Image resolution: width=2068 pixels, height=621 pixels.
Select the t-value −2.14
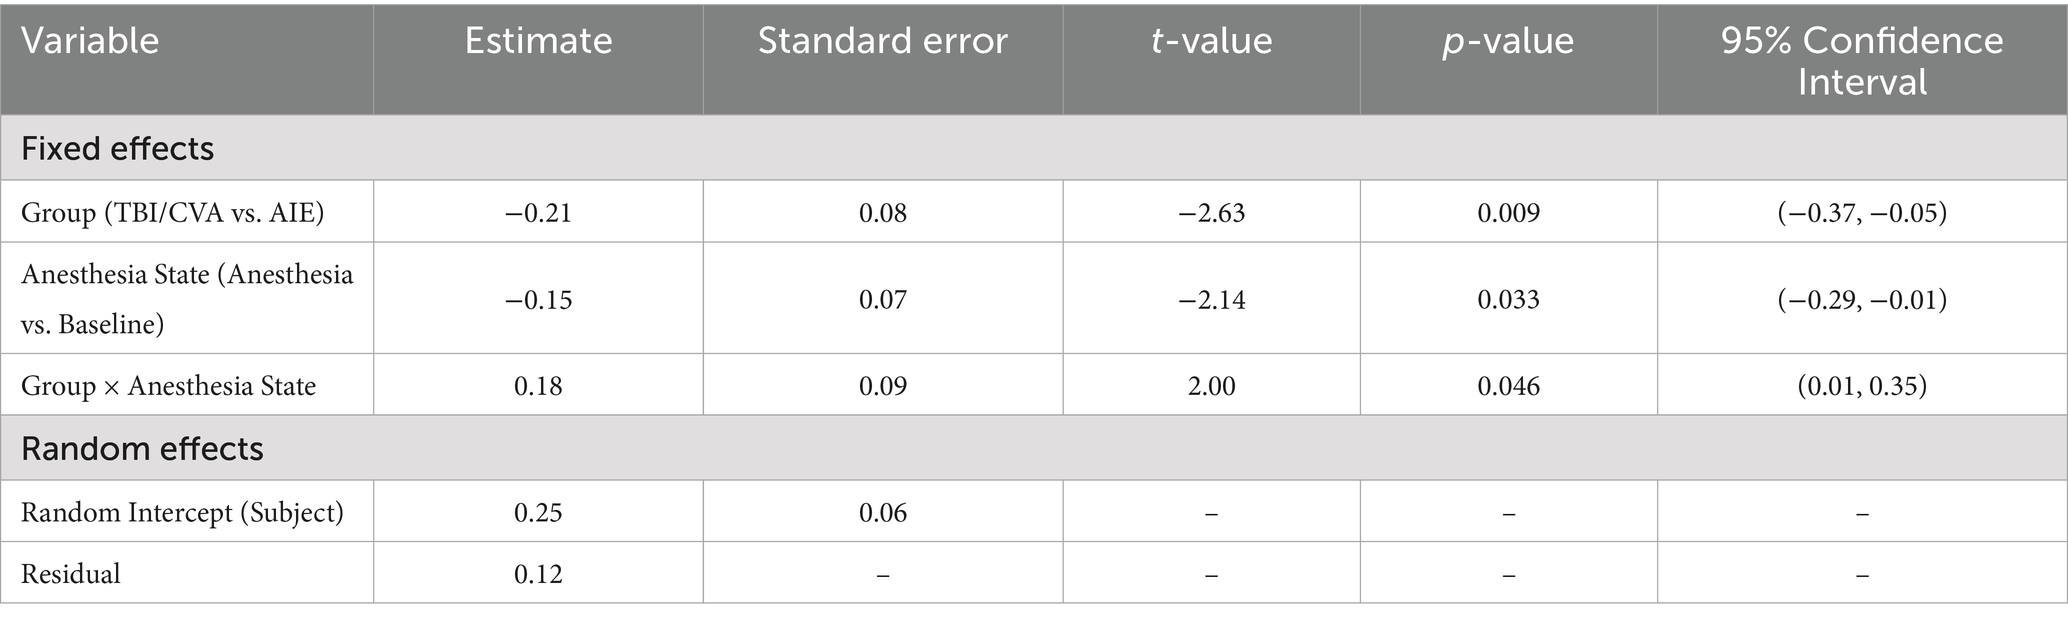[1211, 300]
